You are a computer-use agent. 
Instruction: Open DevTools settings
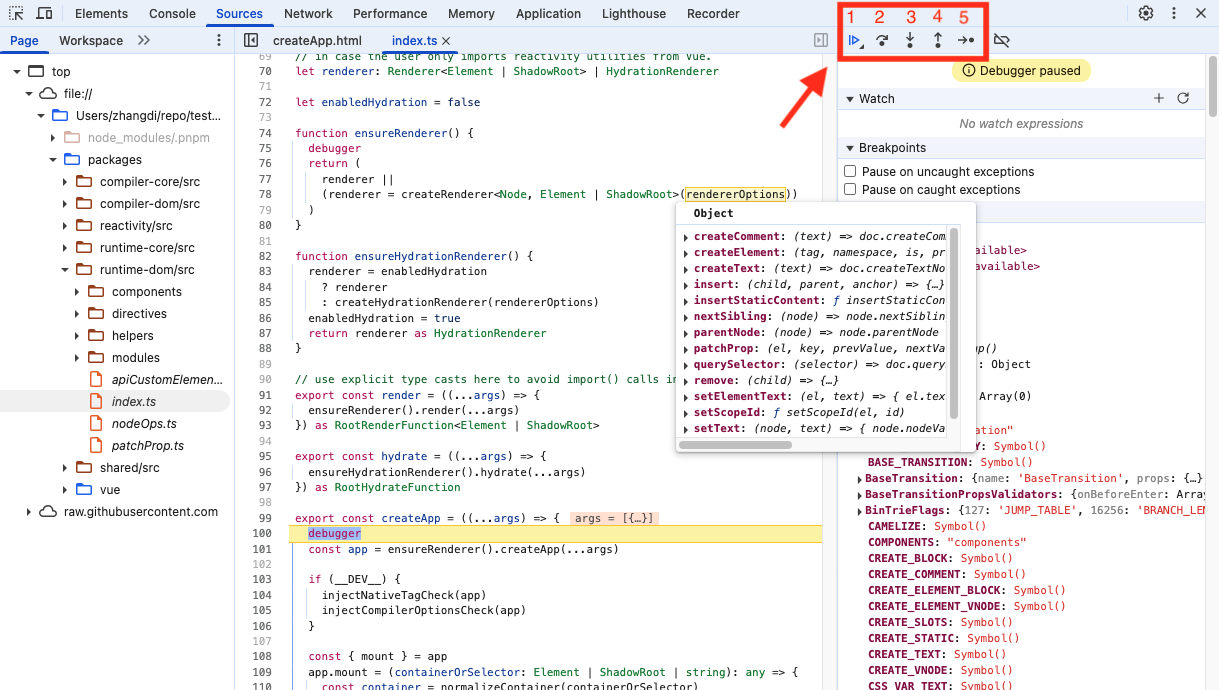(x=1145, y=13)
